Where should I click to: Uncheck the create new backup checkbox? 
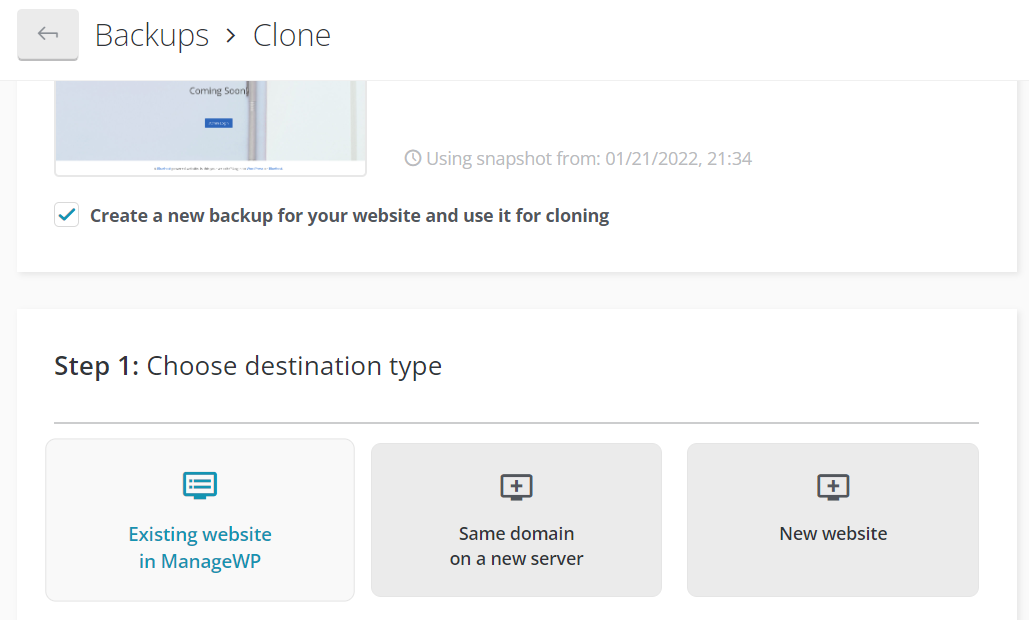pyautogui.click(x=67, y=215)
